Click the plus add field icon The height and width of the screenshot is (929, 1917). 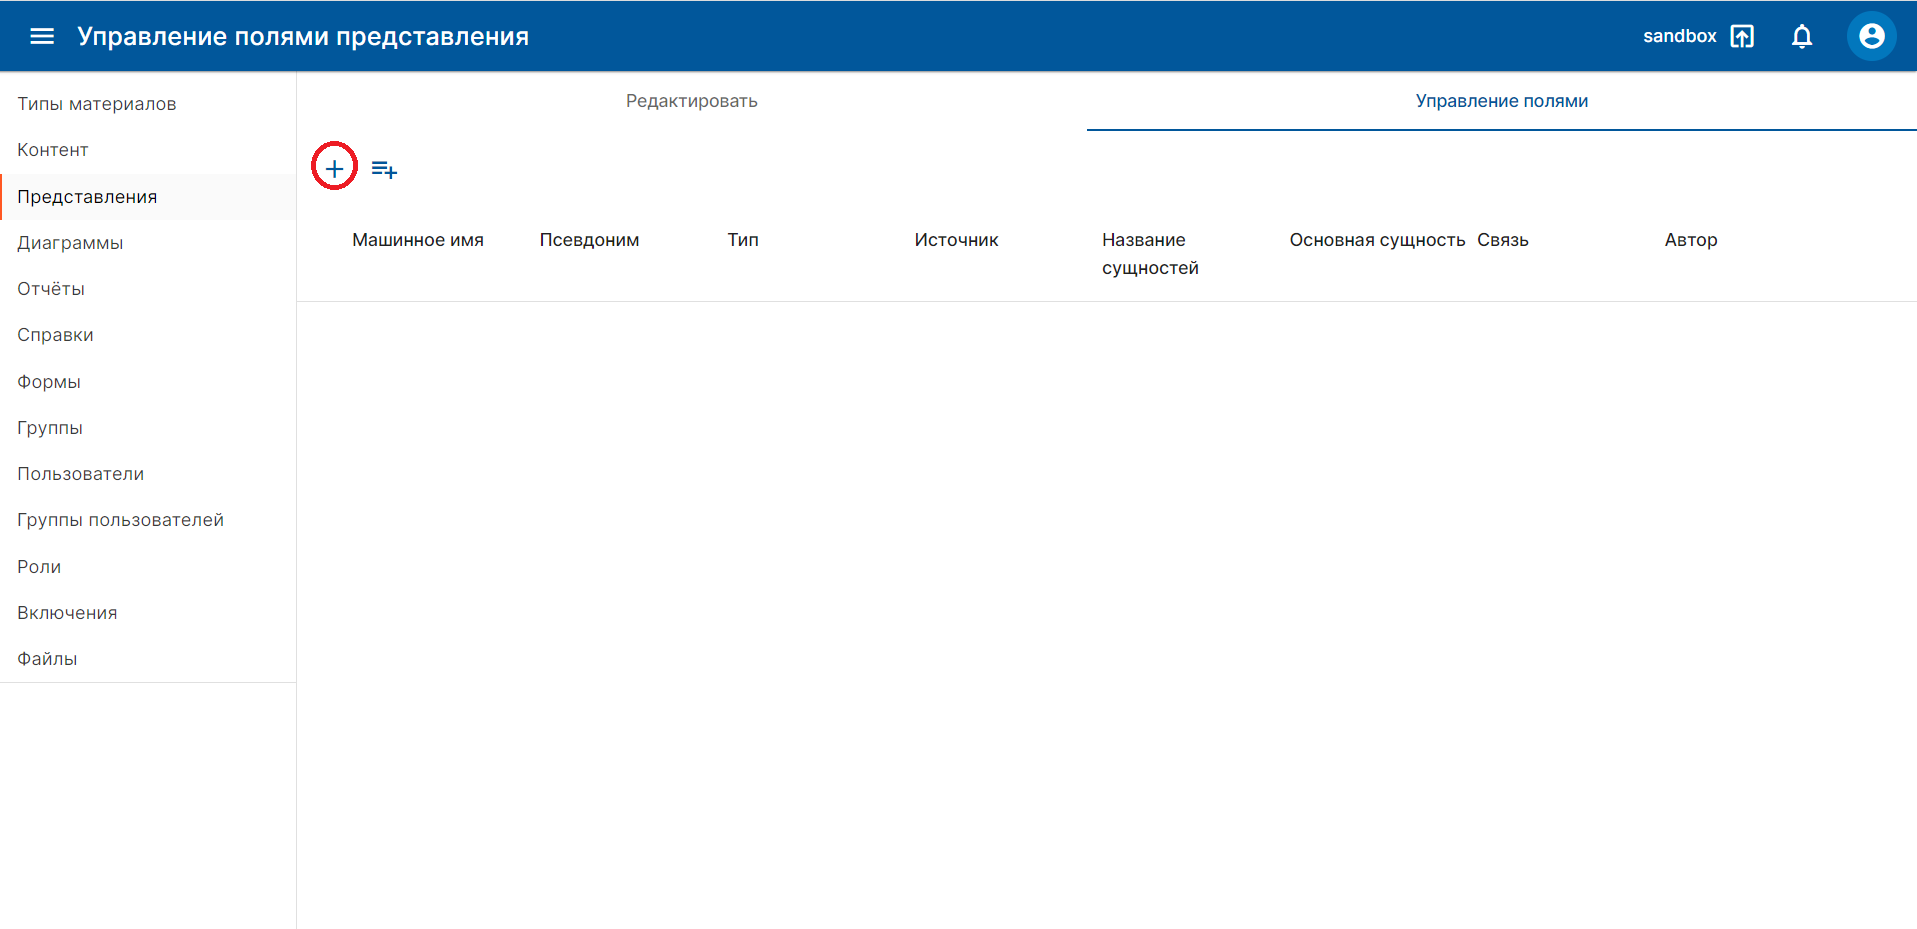point(334,169)
